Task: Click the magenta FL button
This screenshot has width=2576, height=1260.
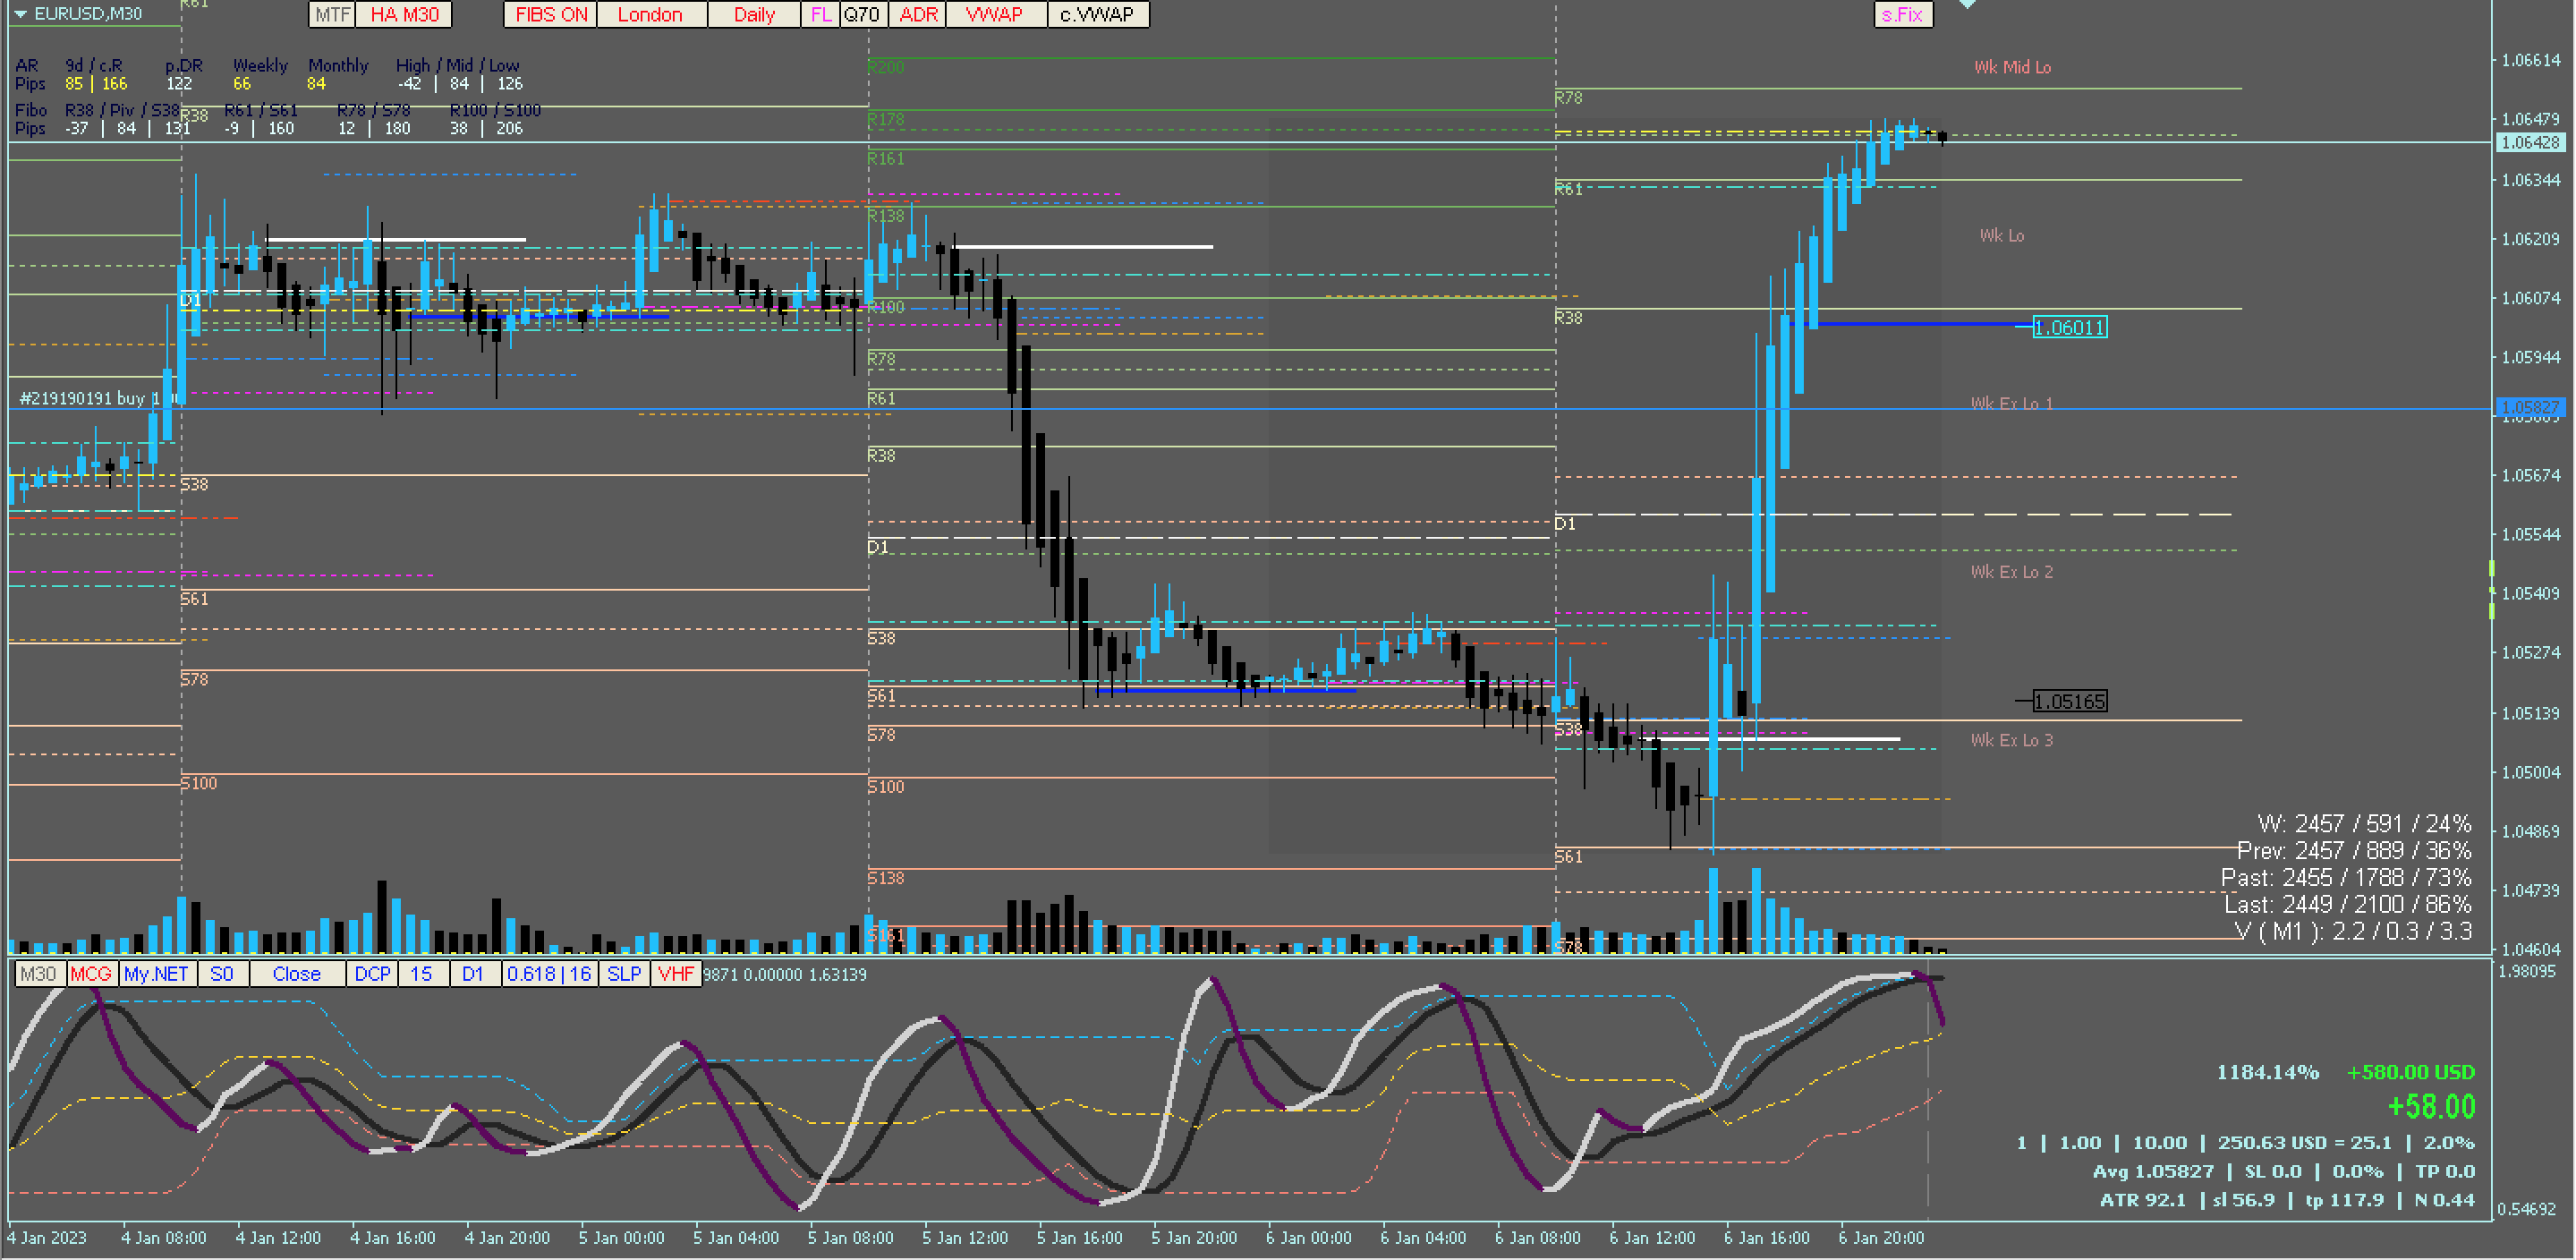Action: click(820, 14)
